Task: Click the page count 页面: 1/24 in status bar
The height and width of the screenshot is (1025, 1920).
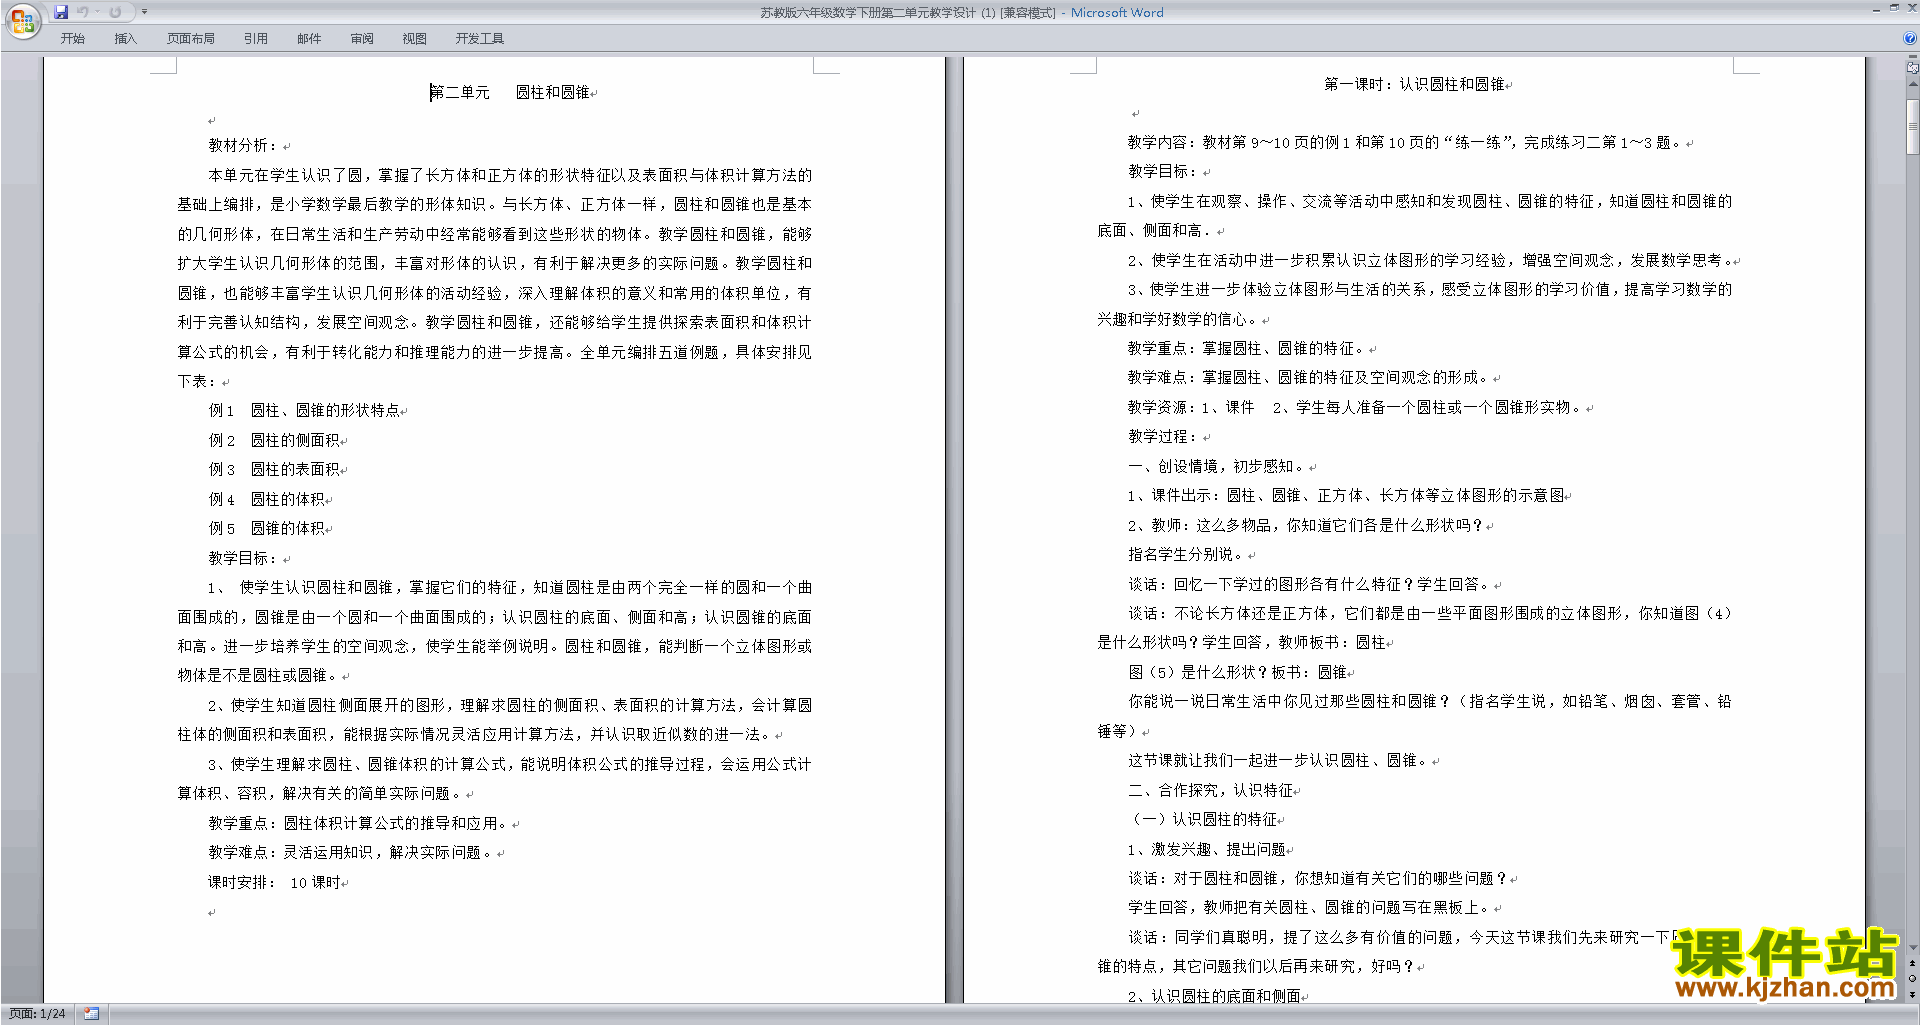Action: pyautogui.click(x=38, y=1014)
